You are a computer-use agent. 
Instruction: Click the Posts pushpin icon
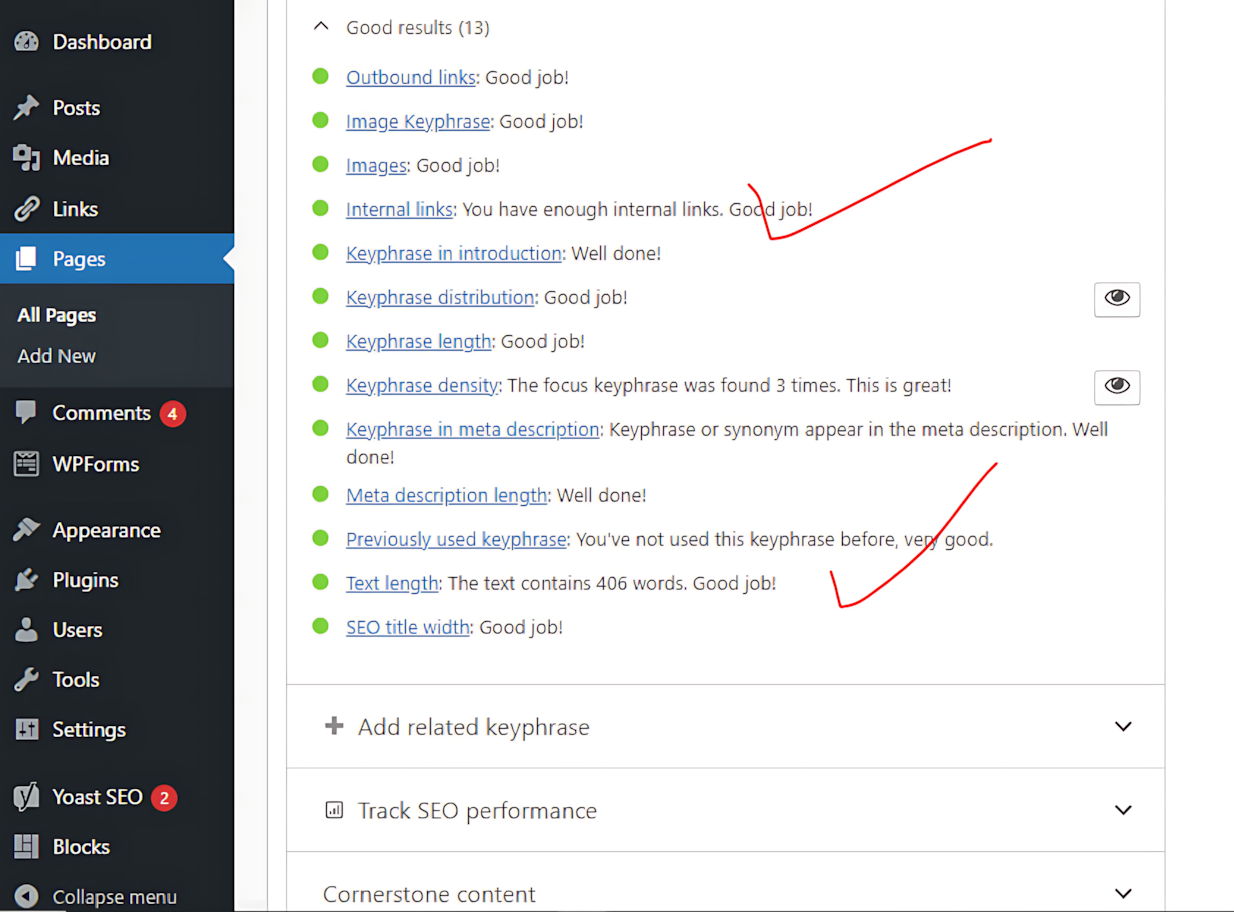26,108
